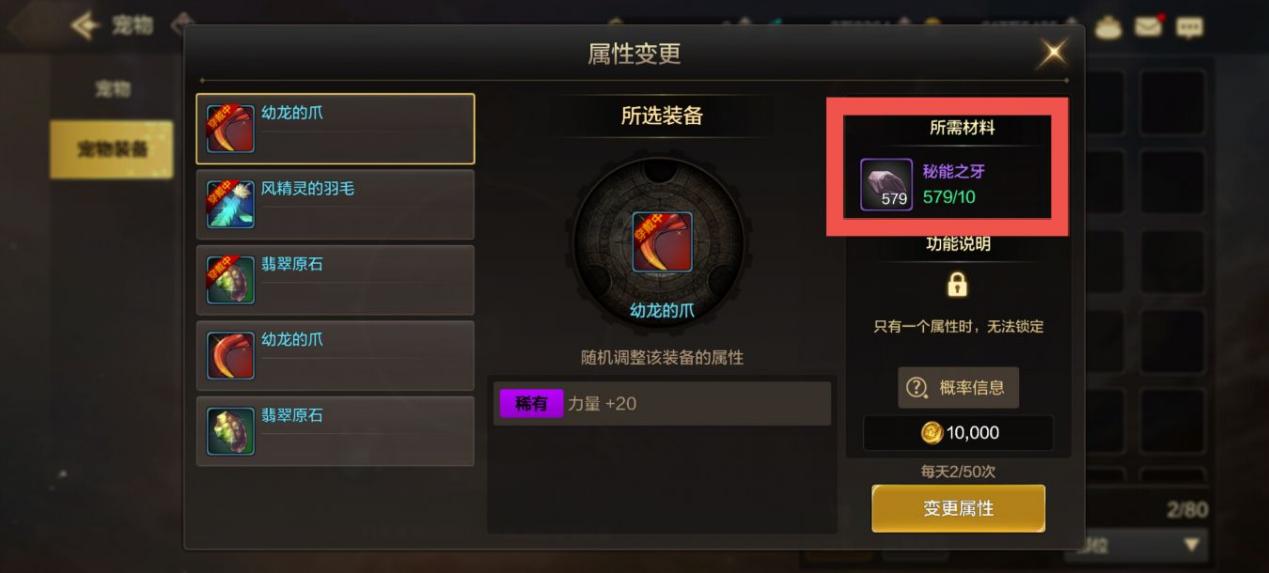Open the chat bubble icon
1269x573 pixels.
[1189, 27]
